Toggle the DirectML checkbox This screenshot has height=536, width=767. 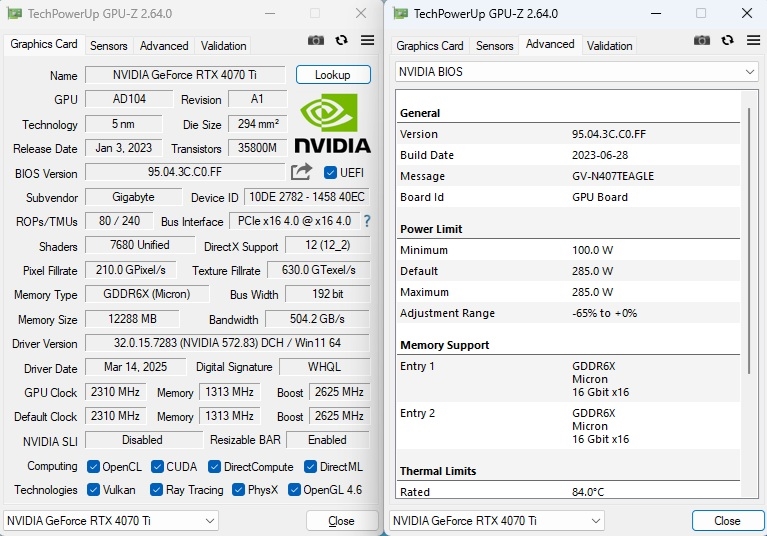coord(310,467)
